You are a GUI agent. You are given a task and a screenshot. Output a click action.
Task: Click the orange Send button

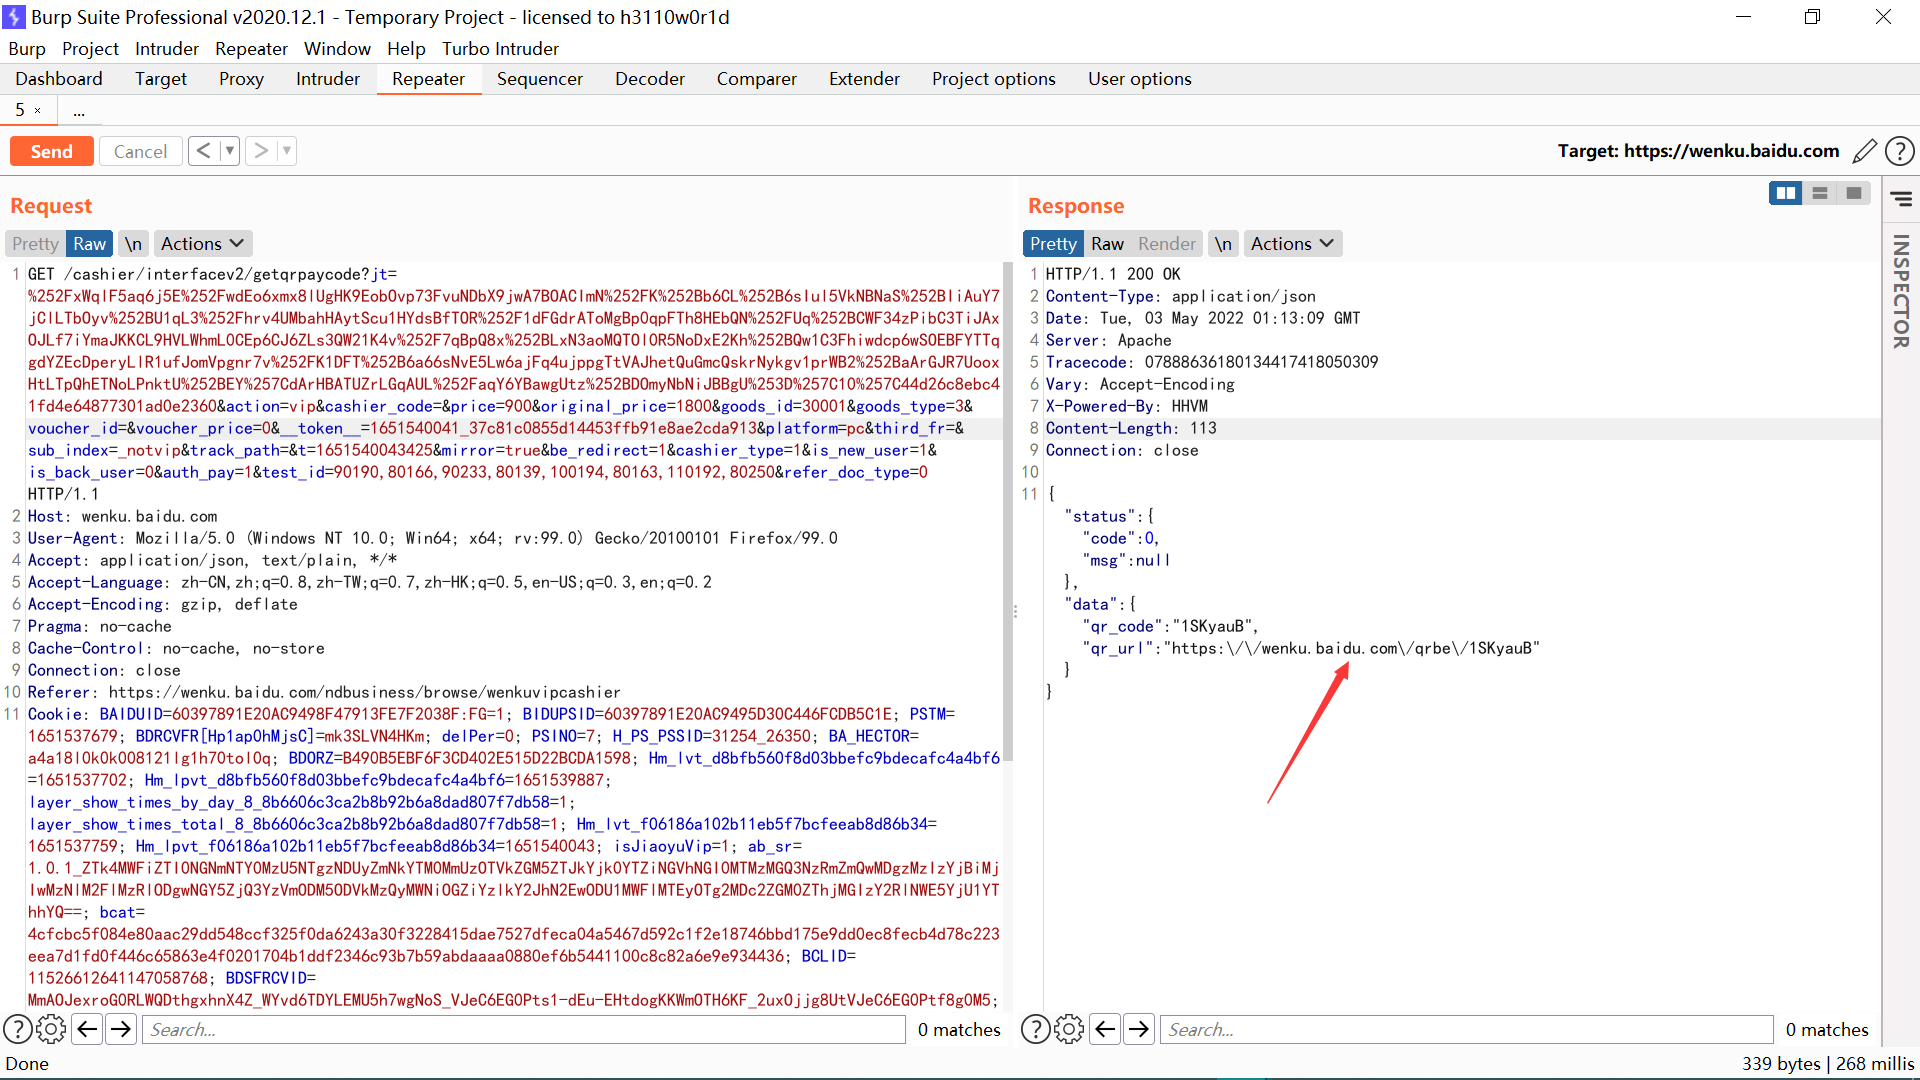52,151
